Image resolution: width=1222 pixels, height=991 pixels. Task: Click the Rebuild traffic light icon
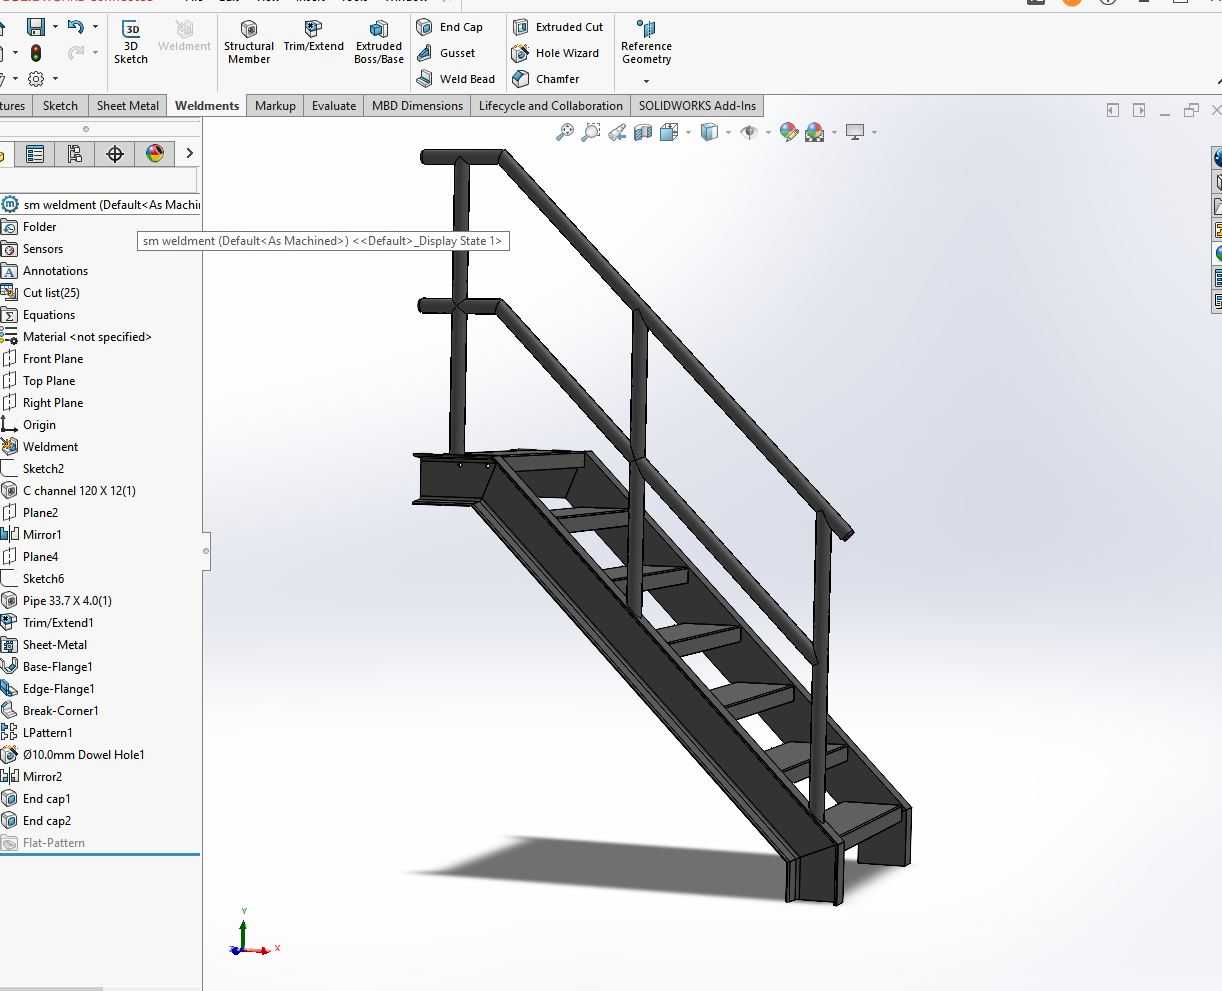(36, 53)
